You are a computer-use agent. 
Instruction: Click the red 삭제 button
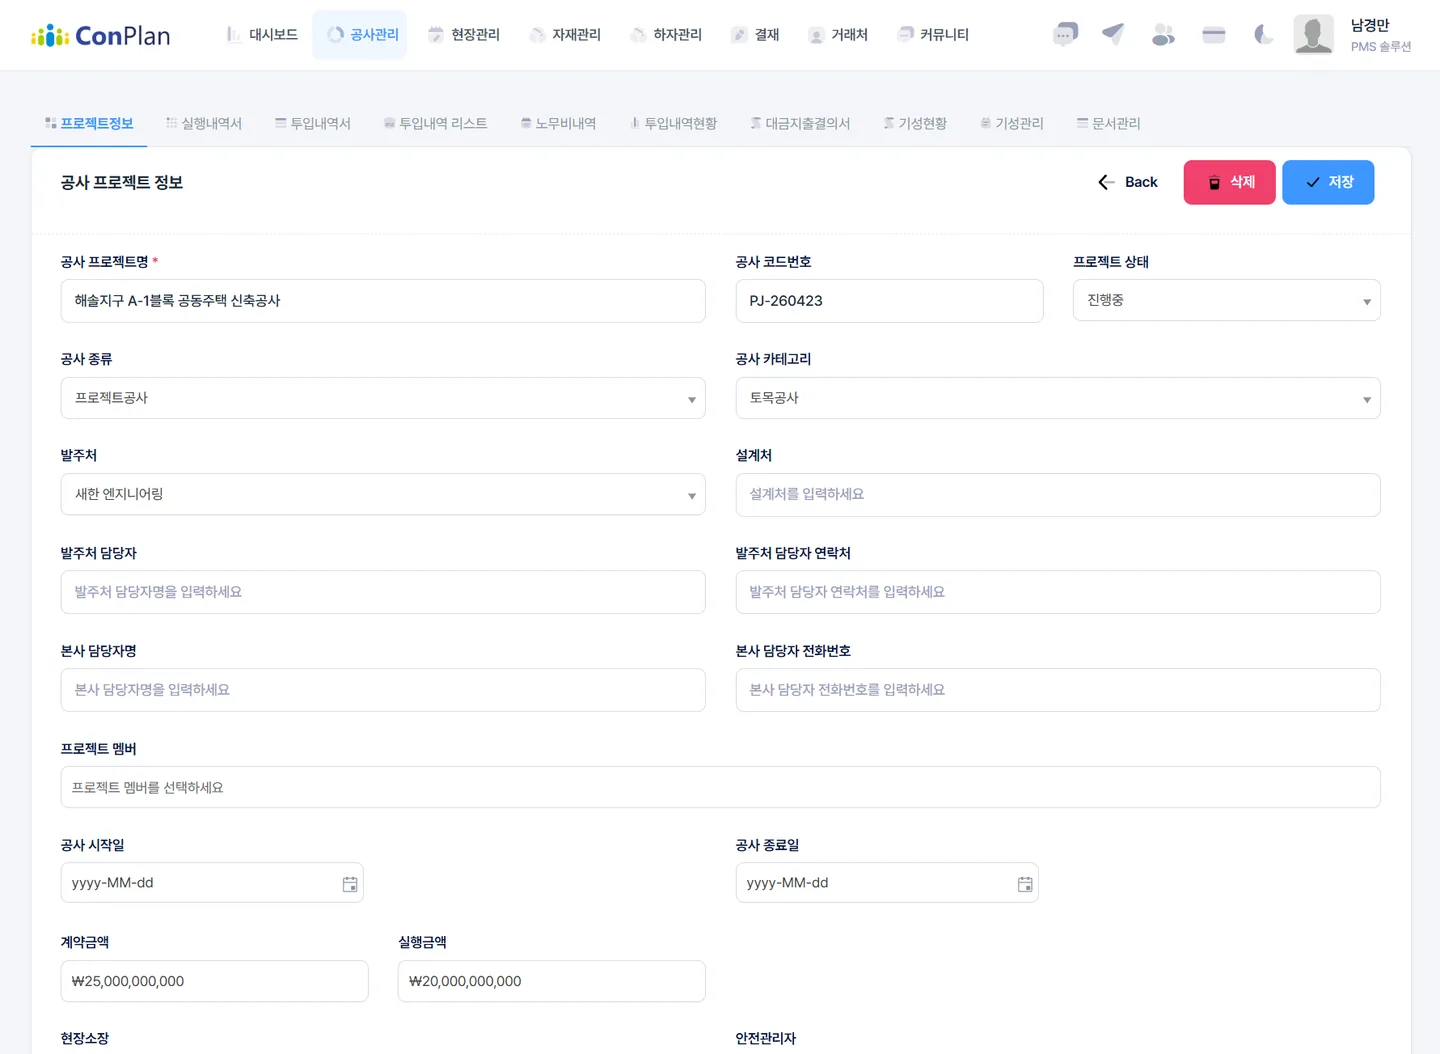point(1229,182)
